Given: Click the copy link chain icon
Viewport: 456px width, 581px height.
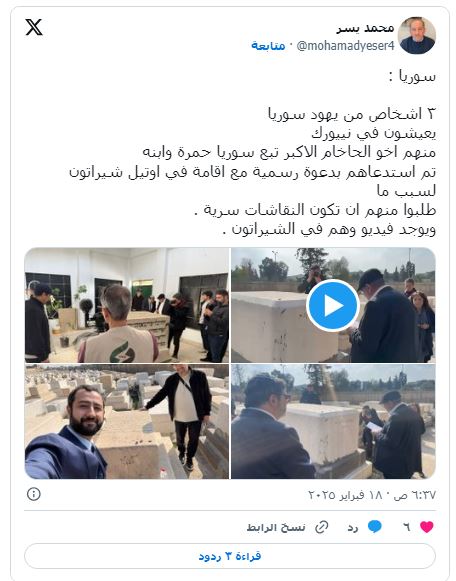Looking at the screenshot, I should coord(322,527).
